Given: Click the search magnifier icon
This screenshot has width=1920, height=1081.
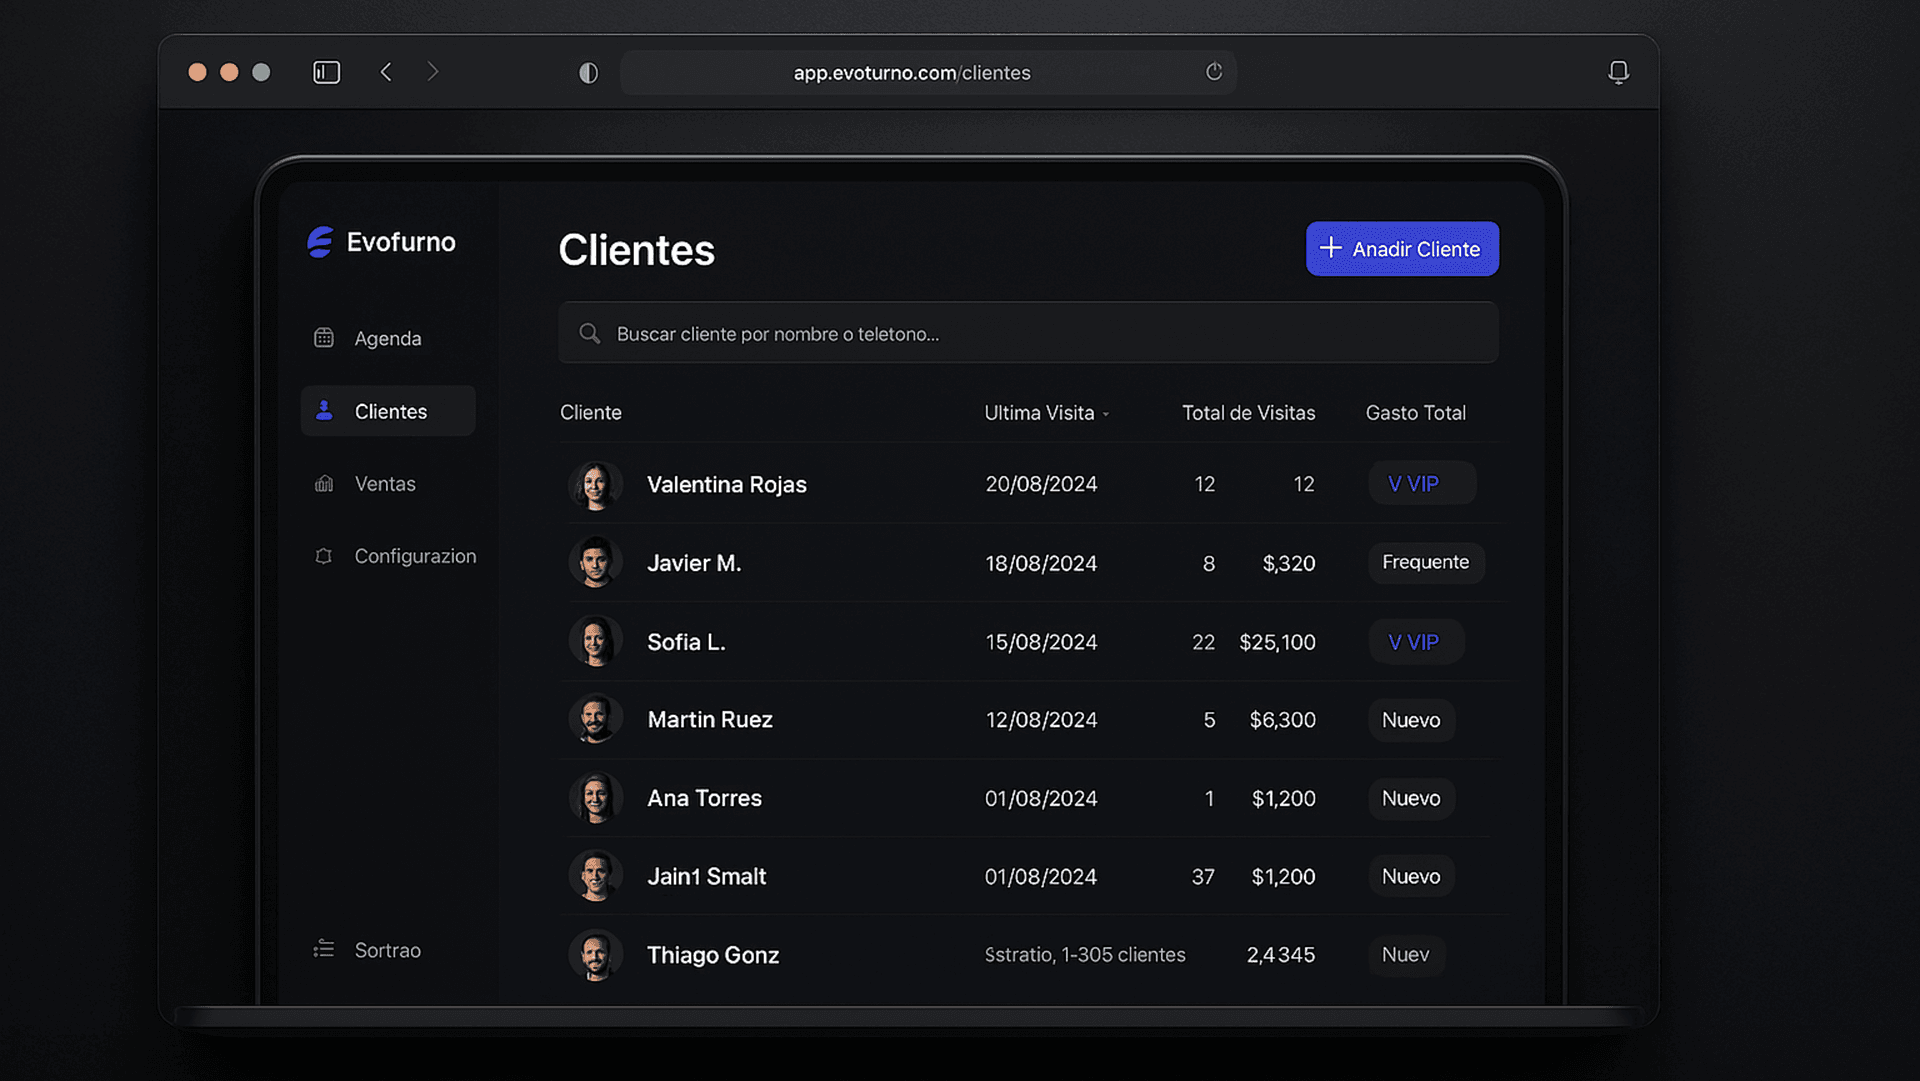Looking at the screenshot, I should pyautogui.click(x=590, y=334).
